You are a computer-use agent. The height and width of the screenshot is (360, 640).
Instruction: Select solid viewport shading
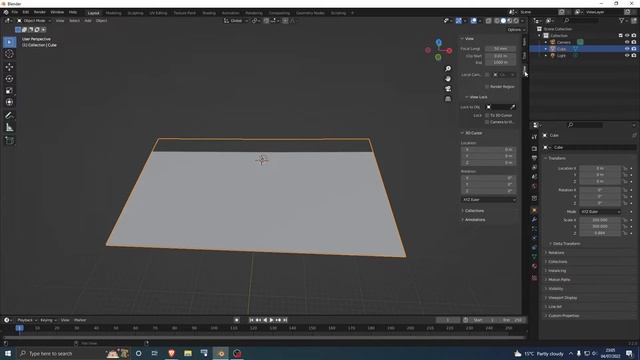tap(503, 20)
